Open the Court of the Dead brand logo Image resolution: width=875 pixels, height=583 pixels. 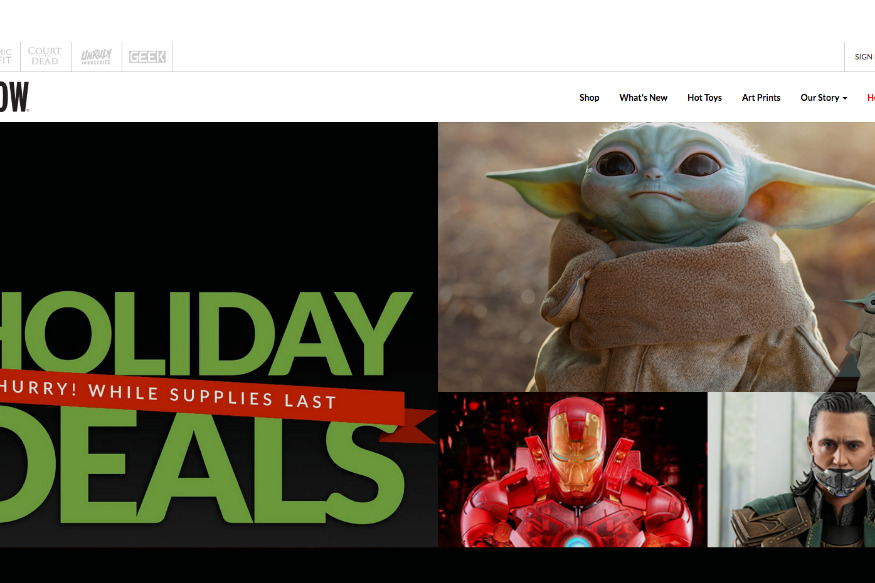45,56
